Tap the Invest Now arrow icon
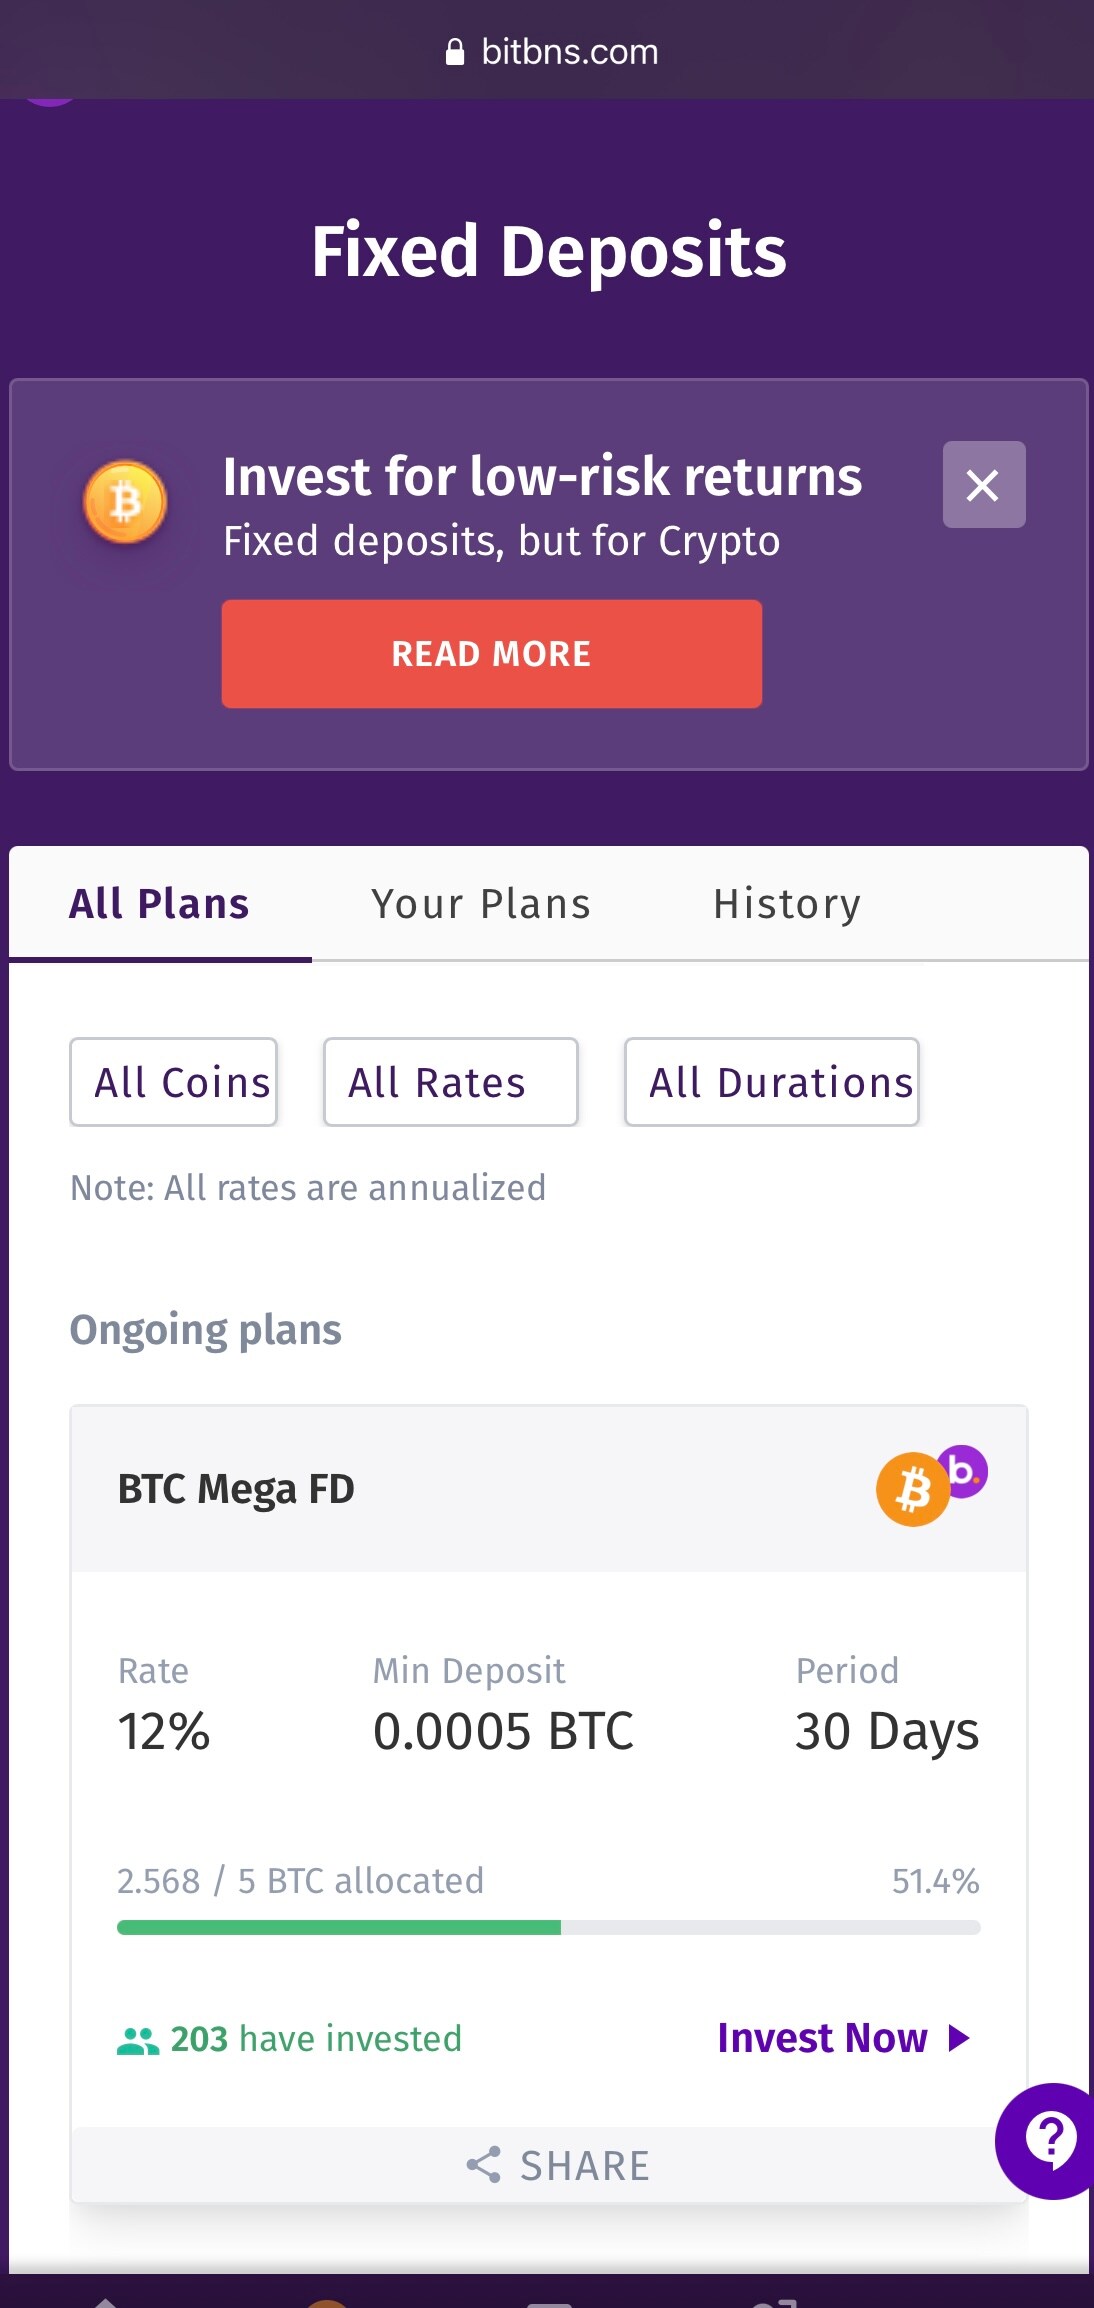Viewport: 1094px width, 2308px height. point(959,2038)
